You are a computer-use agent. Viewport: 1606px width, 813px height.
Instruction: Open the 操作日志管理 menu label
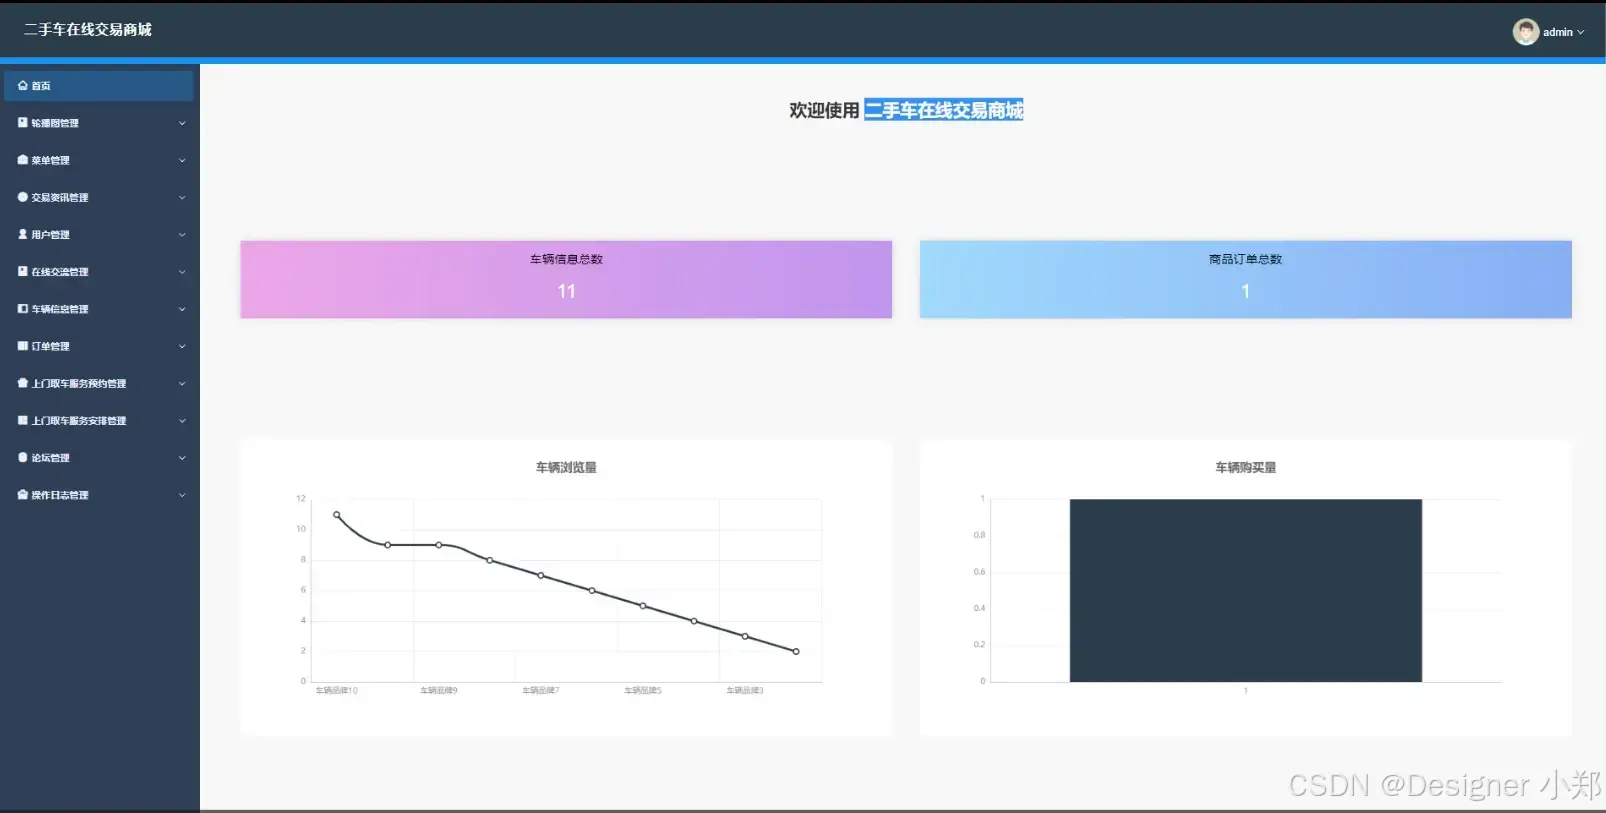[x=60, y=495]
